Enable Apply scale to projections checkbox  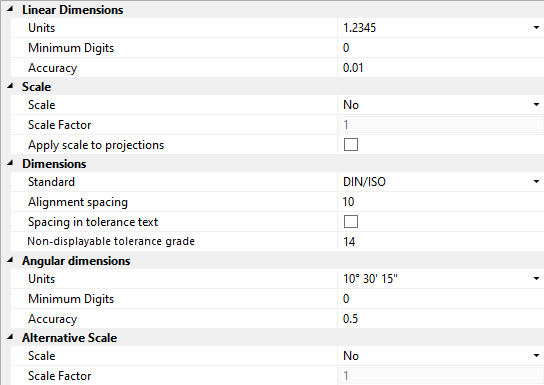[x=351, y=145]
